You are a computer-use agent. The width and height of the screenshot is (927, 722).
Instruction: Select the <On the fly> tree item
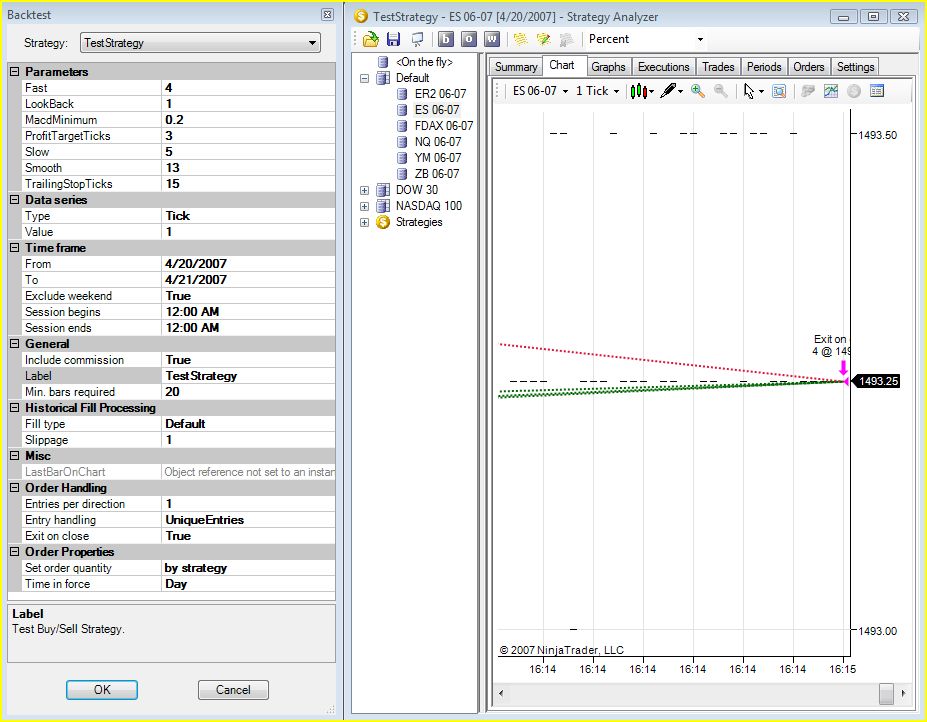click(424, 62)
